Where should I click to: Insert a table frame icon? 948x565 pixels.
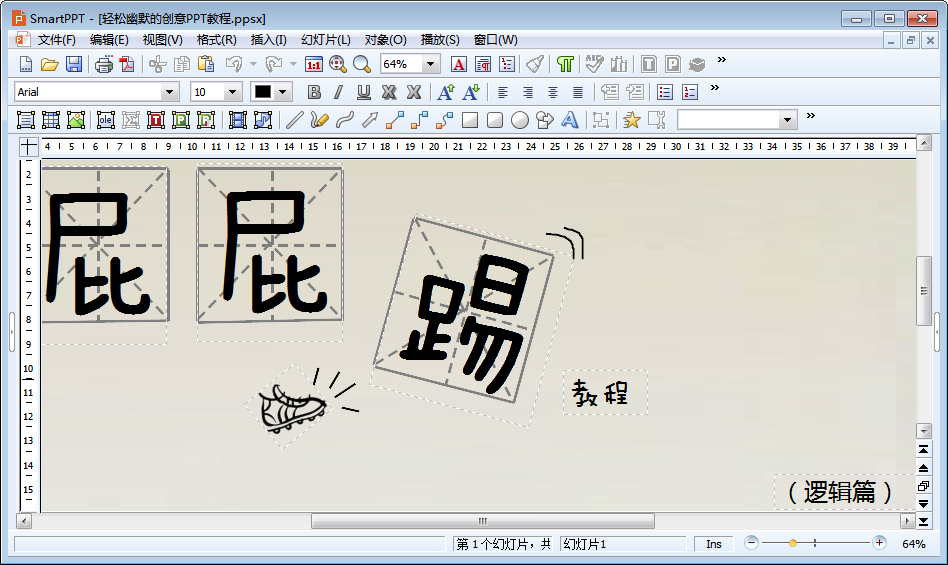pyautogui.click(x=51, y=120)
